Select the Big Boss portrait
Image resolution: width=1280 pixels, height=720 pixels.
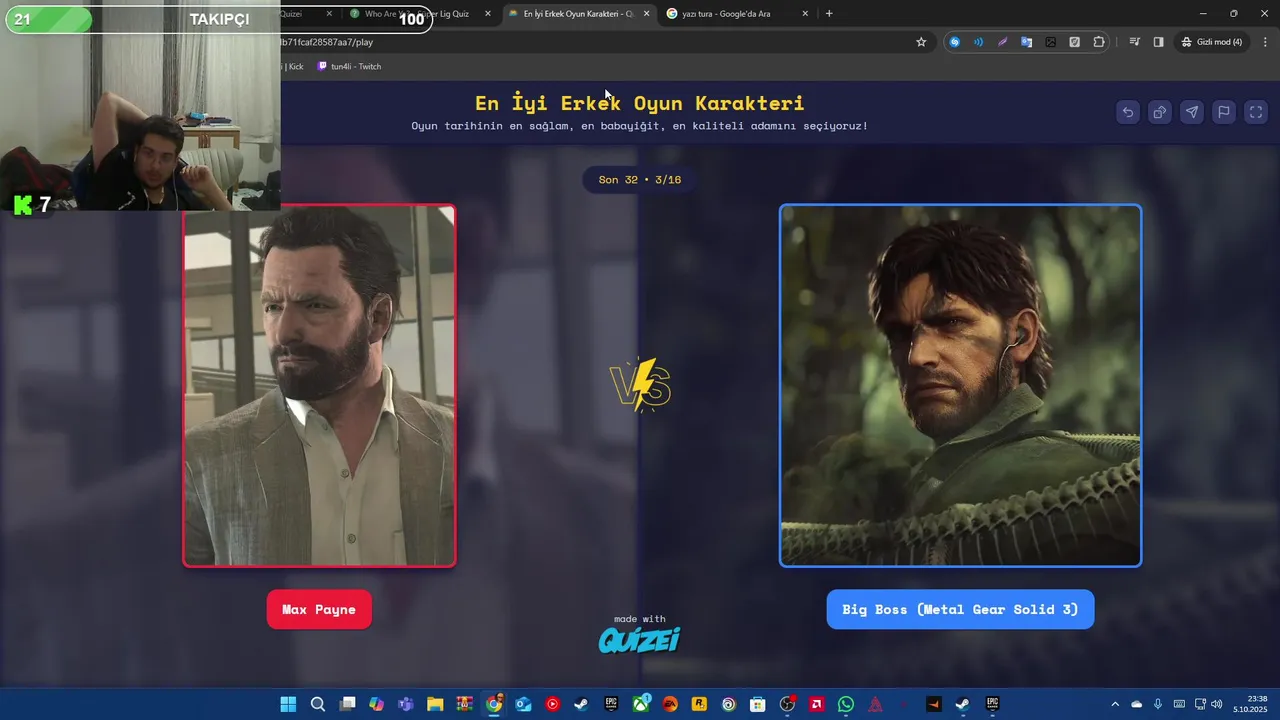pos(960,385)
